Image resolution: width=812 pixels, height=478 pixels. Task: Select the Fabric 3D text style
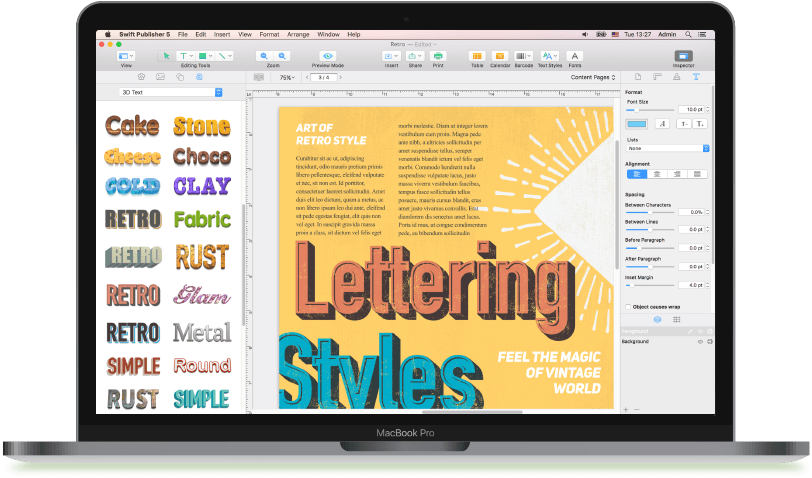coord(202,220)
